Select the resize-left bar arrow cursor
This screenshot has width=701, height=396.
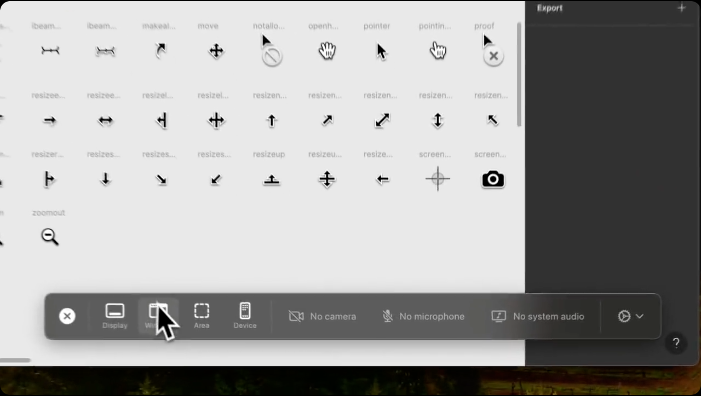161,120
